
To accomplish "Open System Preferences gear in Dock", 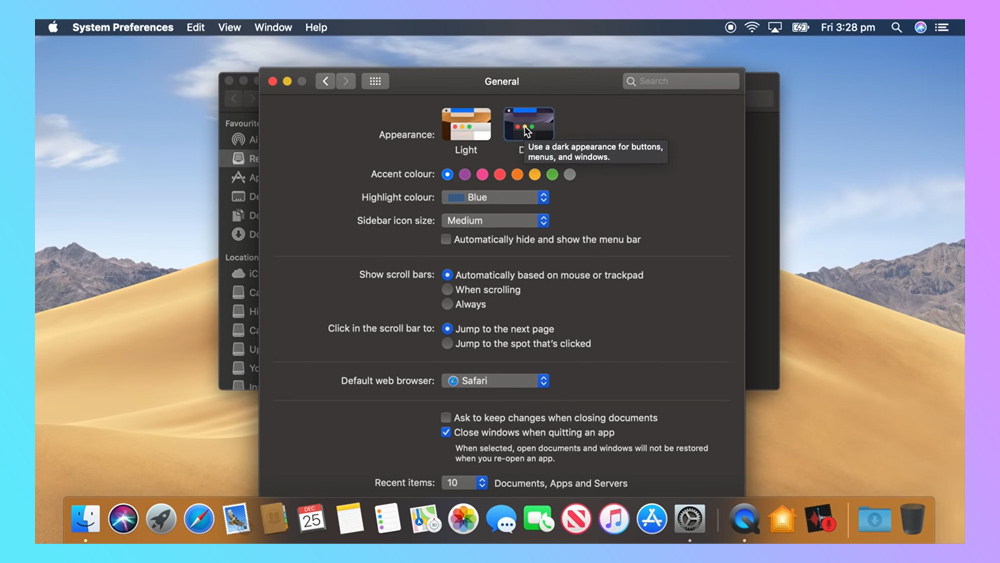I will point(689,518).
